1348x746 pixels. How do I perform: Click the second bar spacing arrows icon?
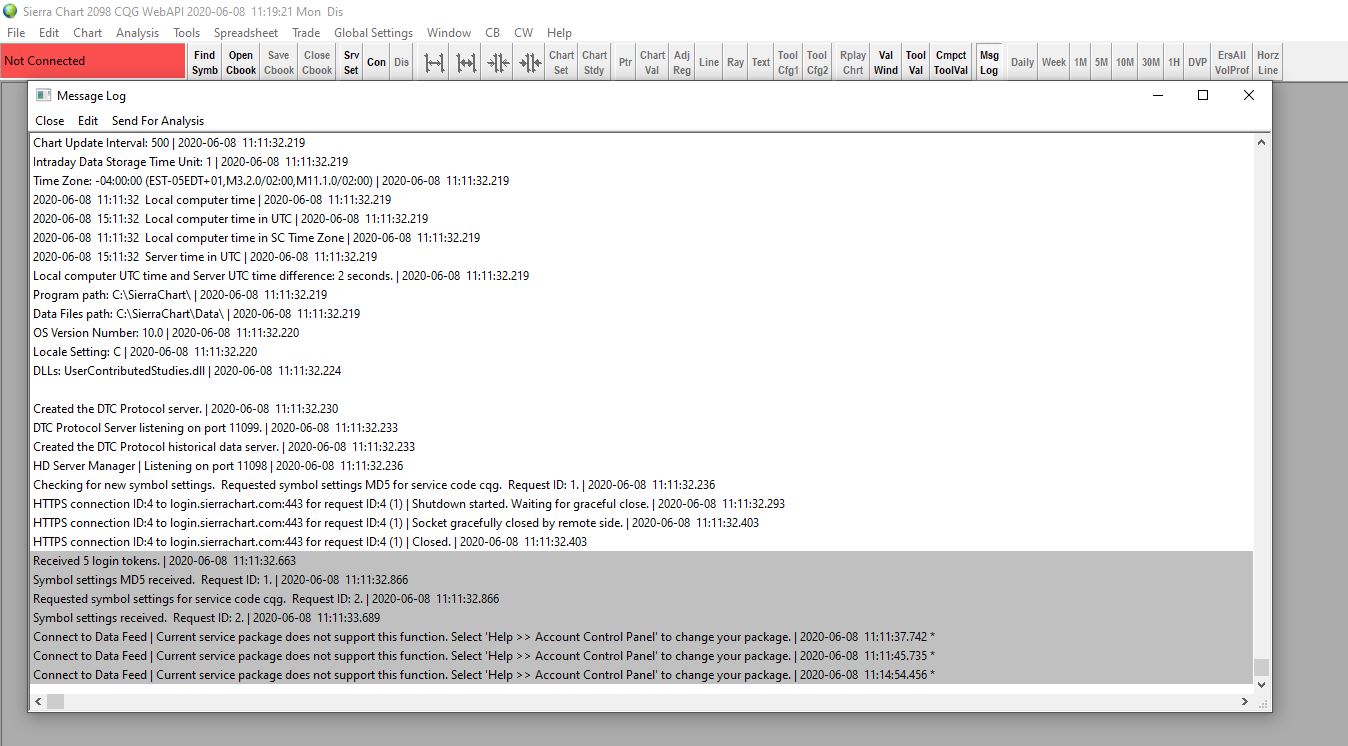point(467,62)
